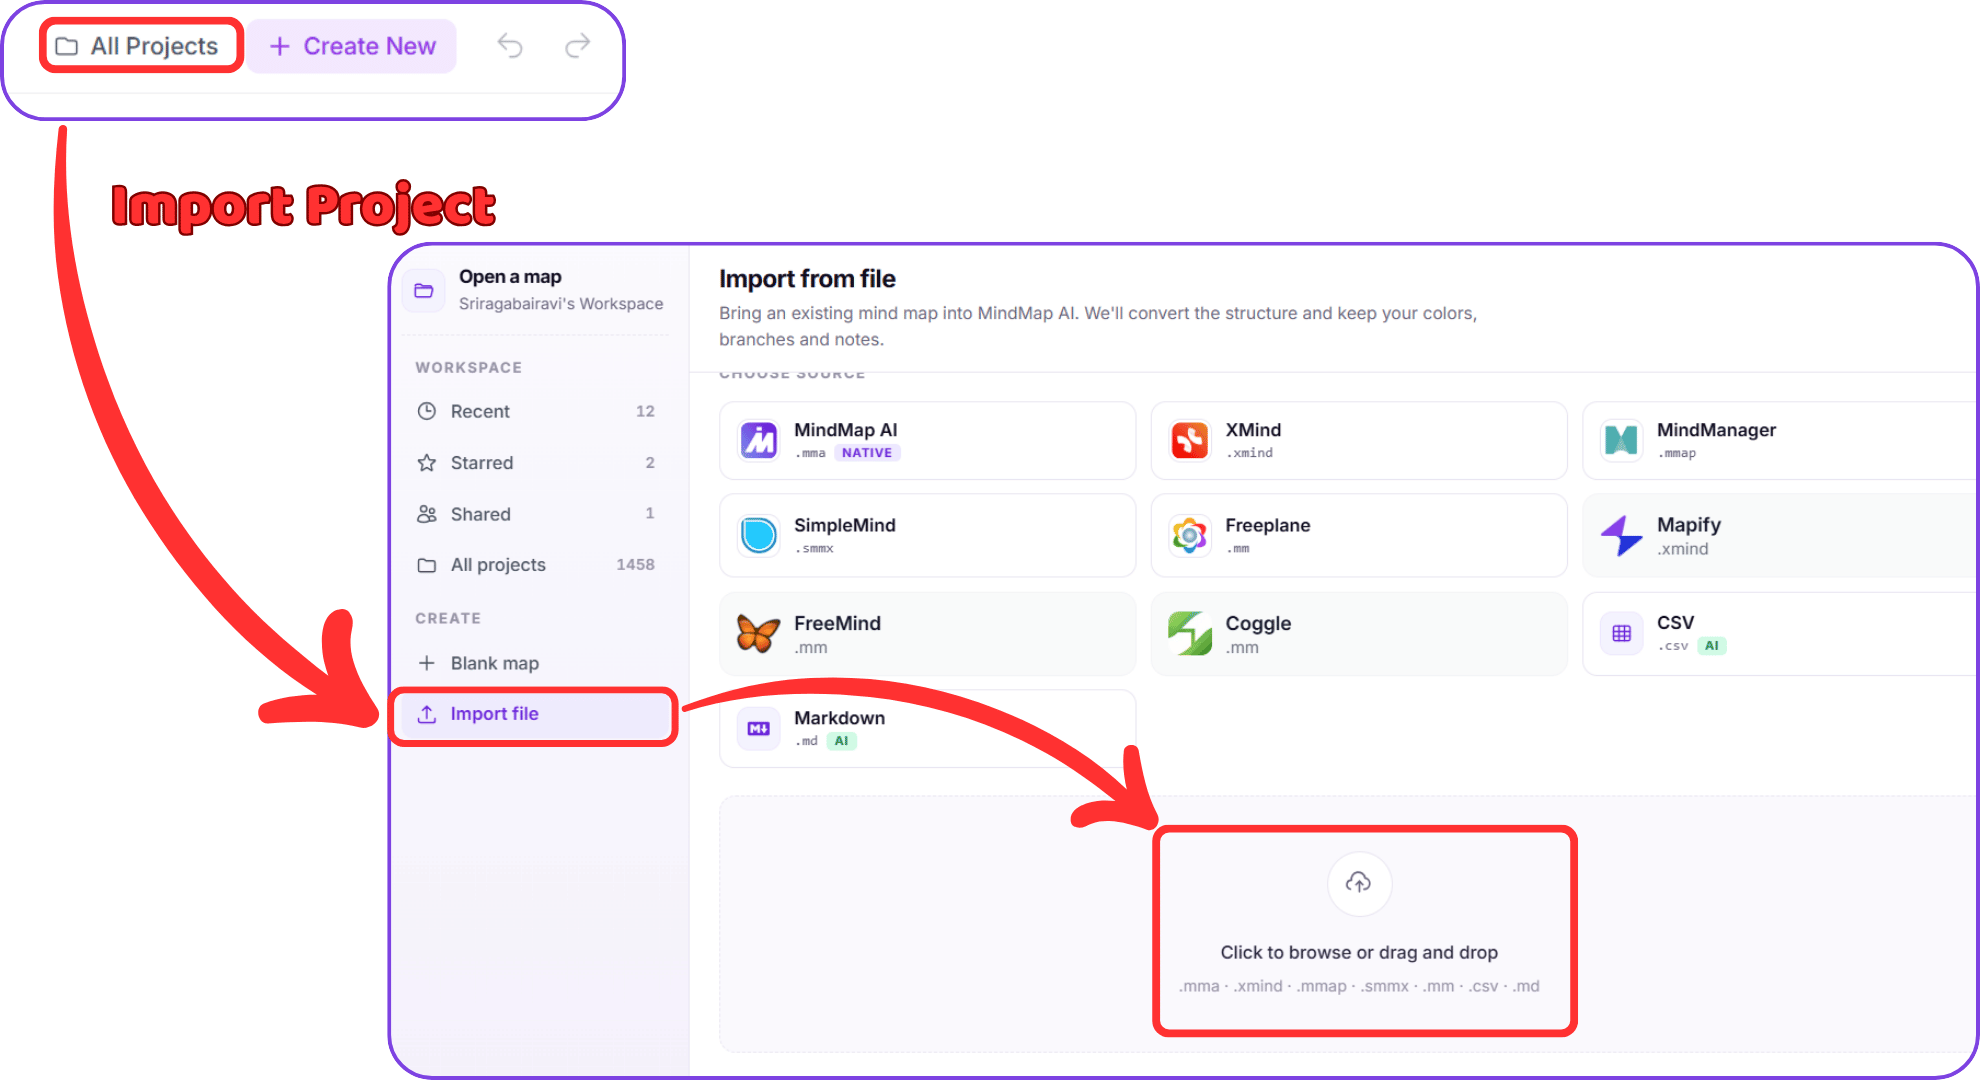Click the XMind logo icon

click(1190, 440)
